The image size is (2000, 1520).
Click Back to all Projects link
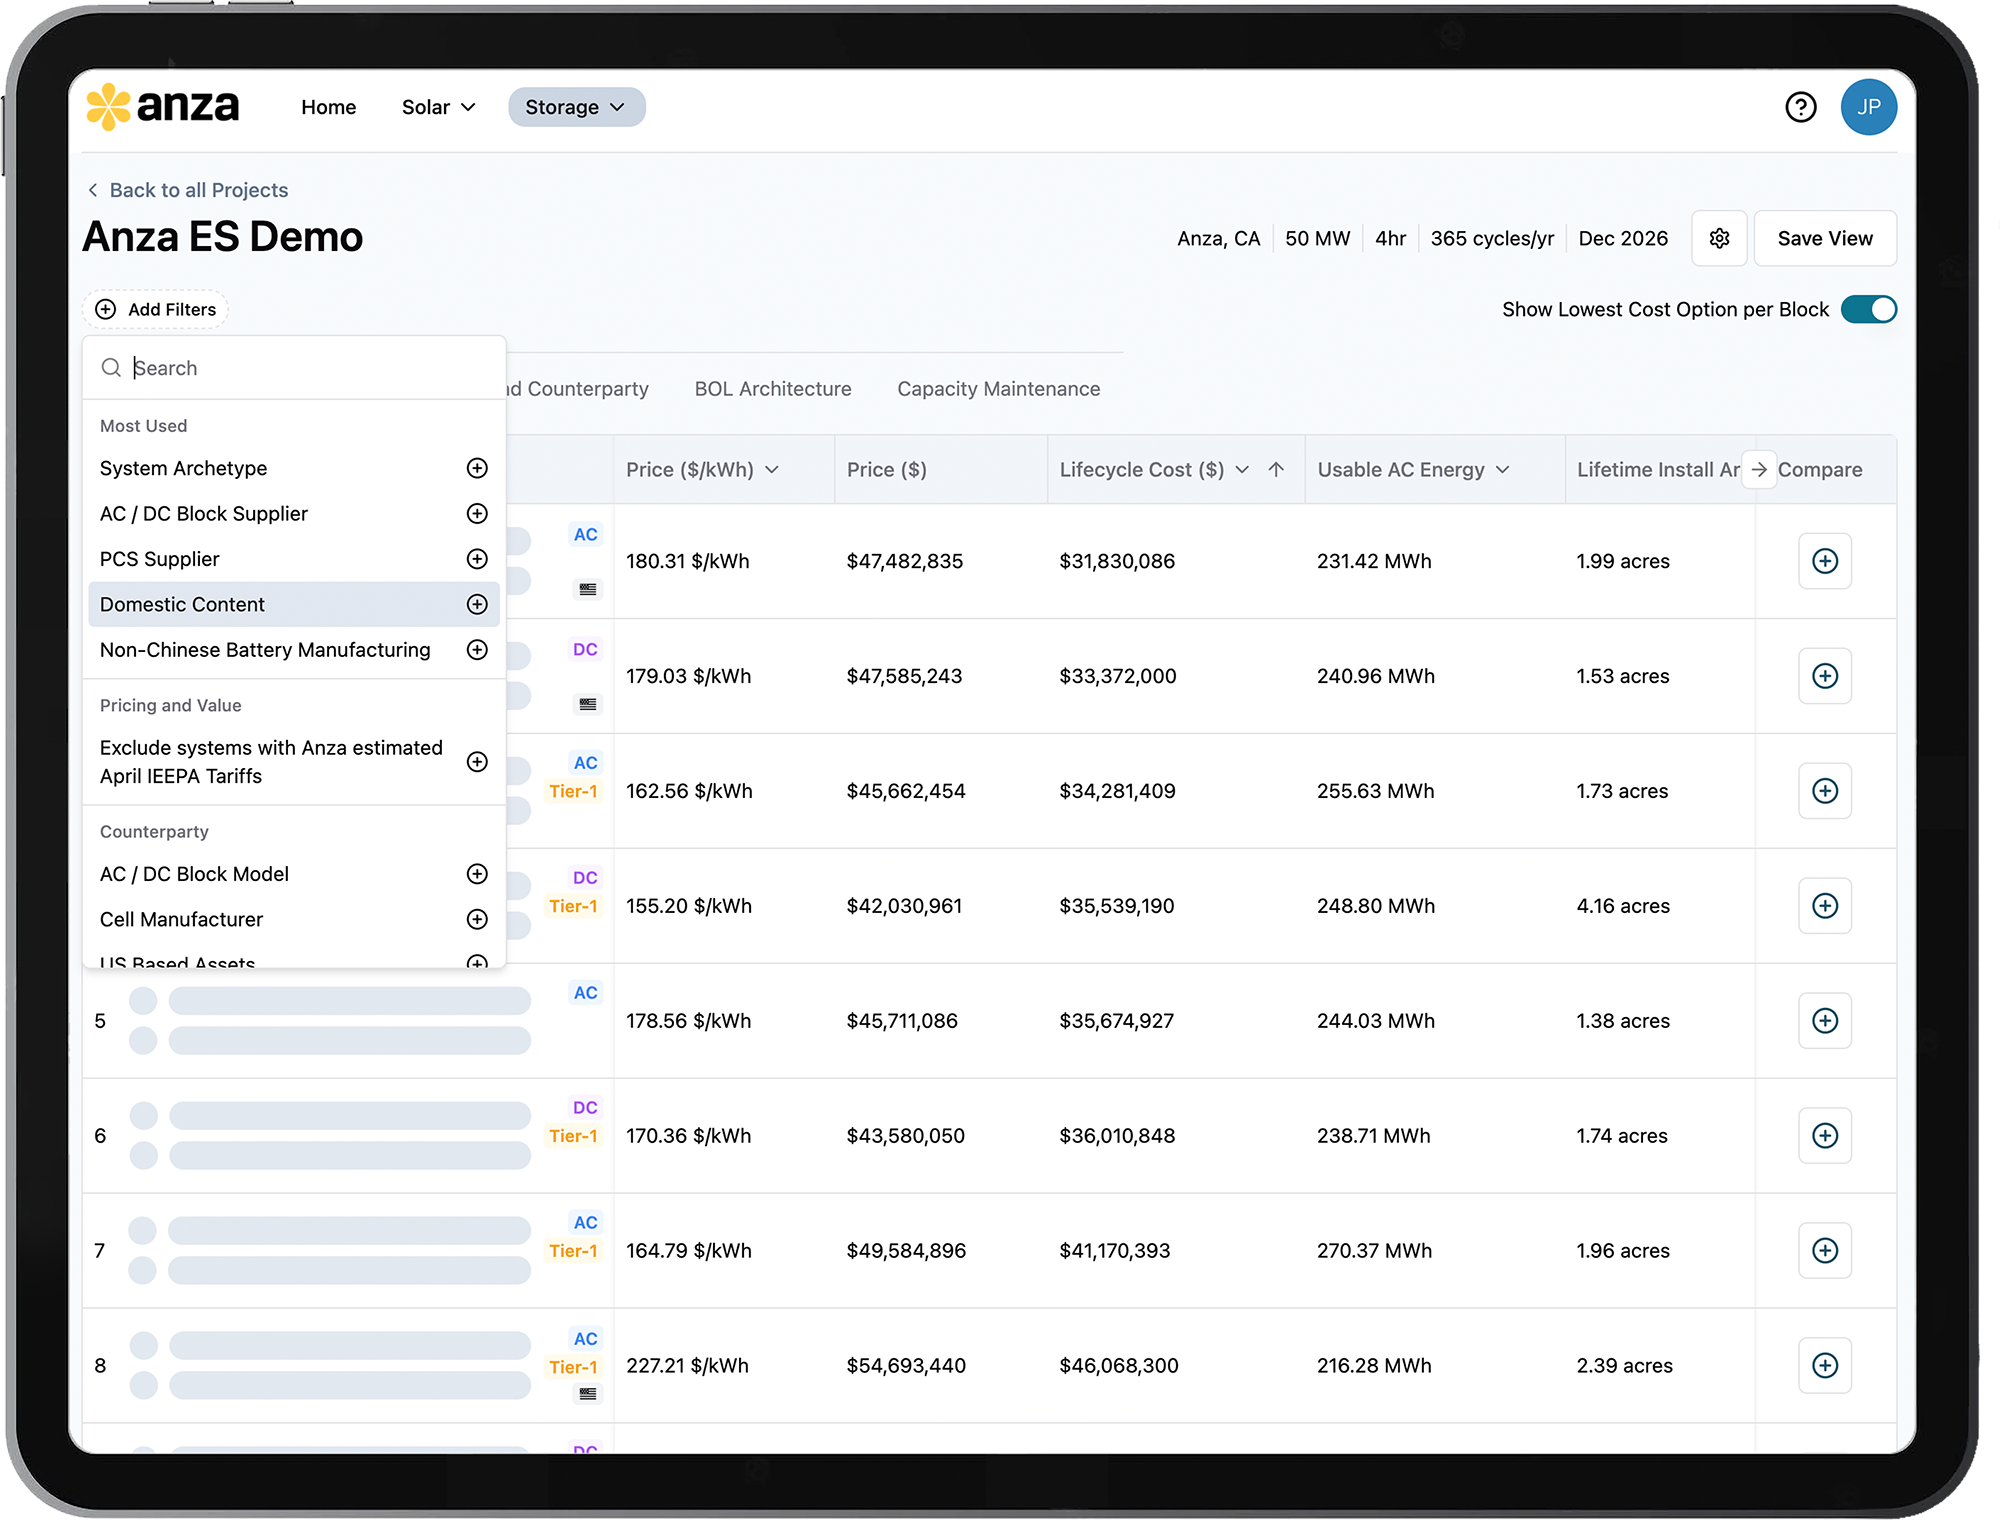coord(188,190)
